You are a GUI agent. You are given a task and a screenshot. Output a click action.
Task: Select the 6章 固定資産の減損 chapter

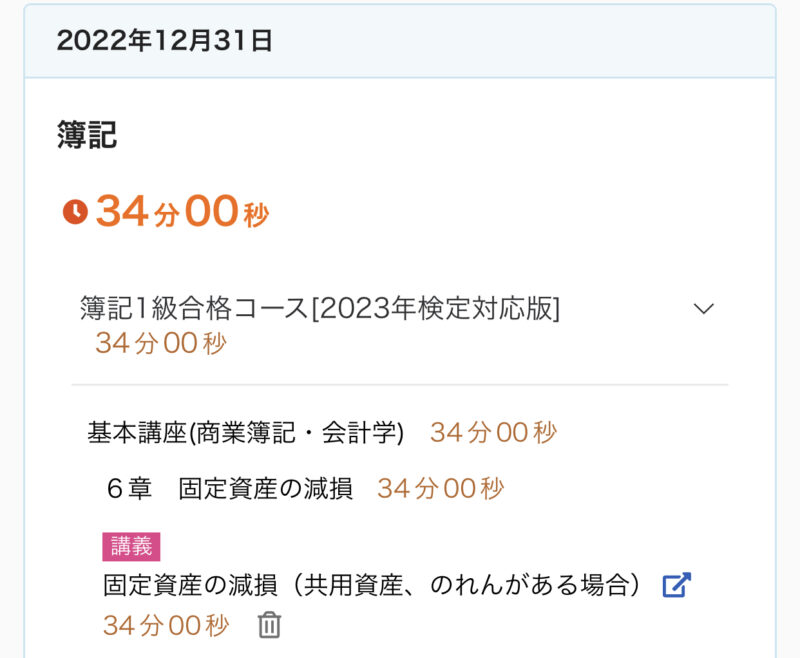(x=229, y=489)
